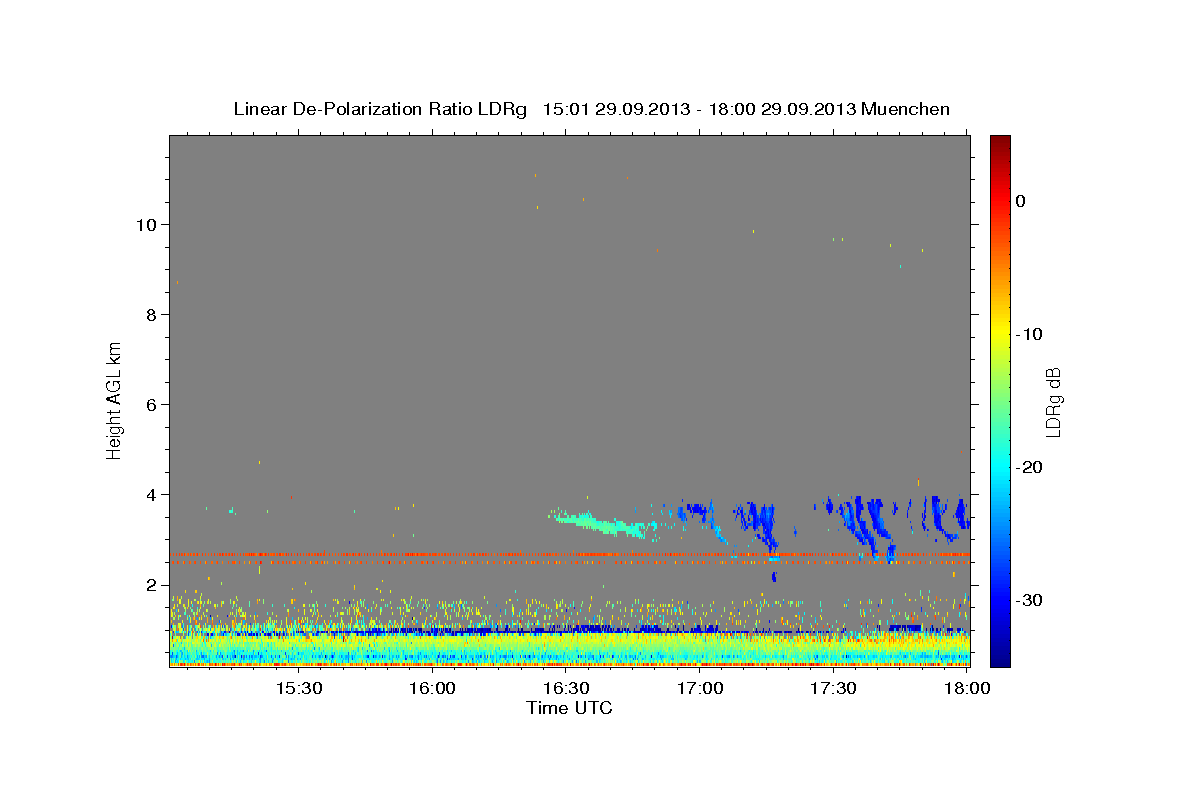Screen dimensions: 1200x800
Task: Click the height tick label "2"
Action: (153, 585)
